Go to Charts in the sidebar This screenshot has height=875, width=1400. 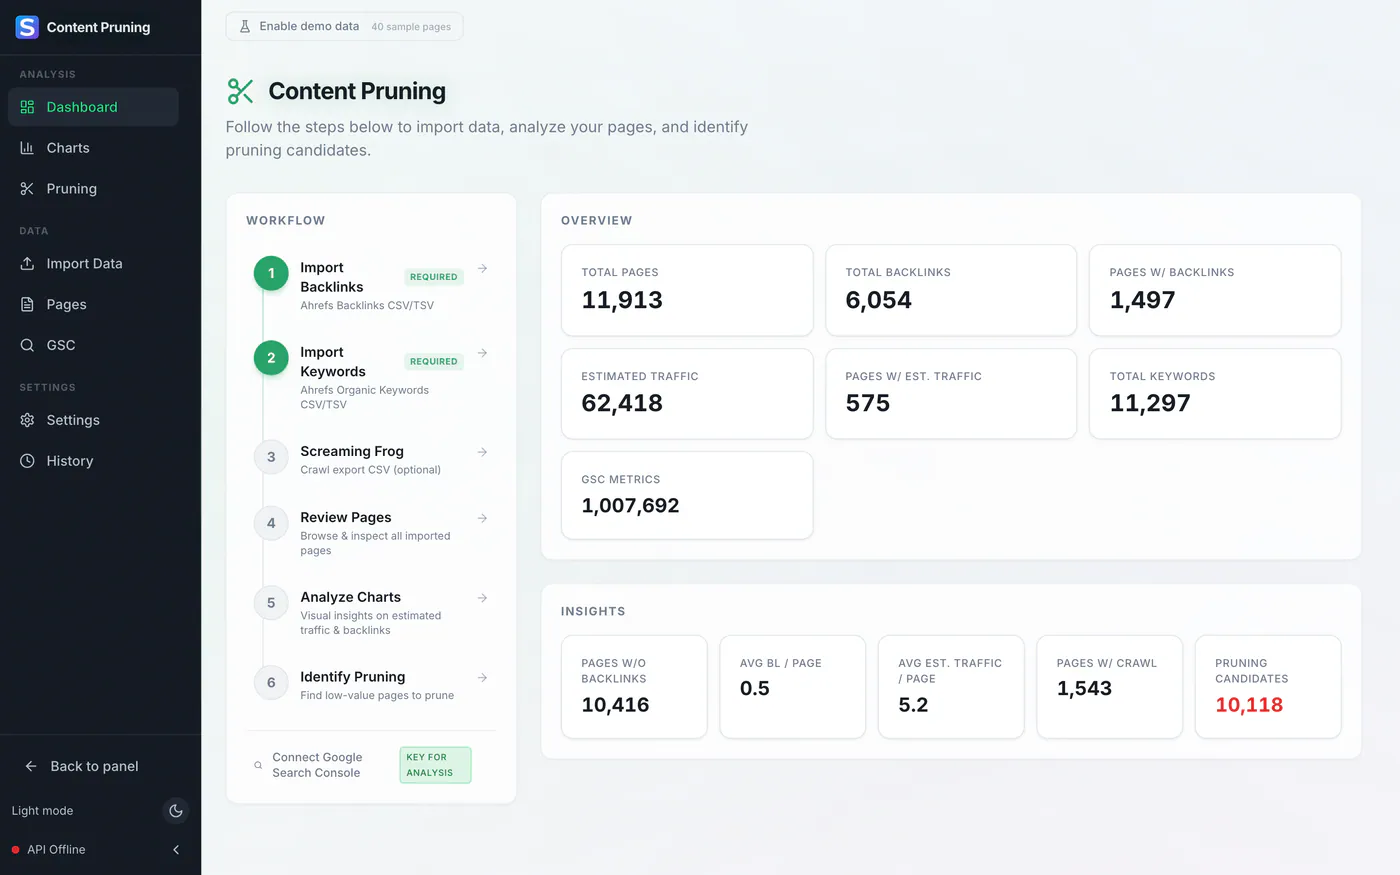coord(93,148)
